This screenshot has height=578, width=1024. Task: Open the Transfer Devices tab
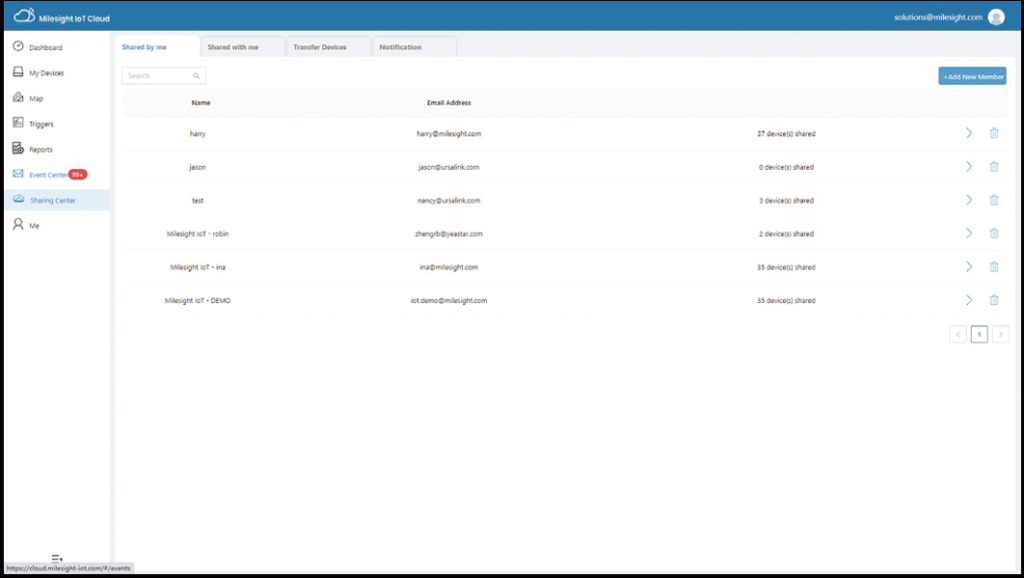[328, 47]
